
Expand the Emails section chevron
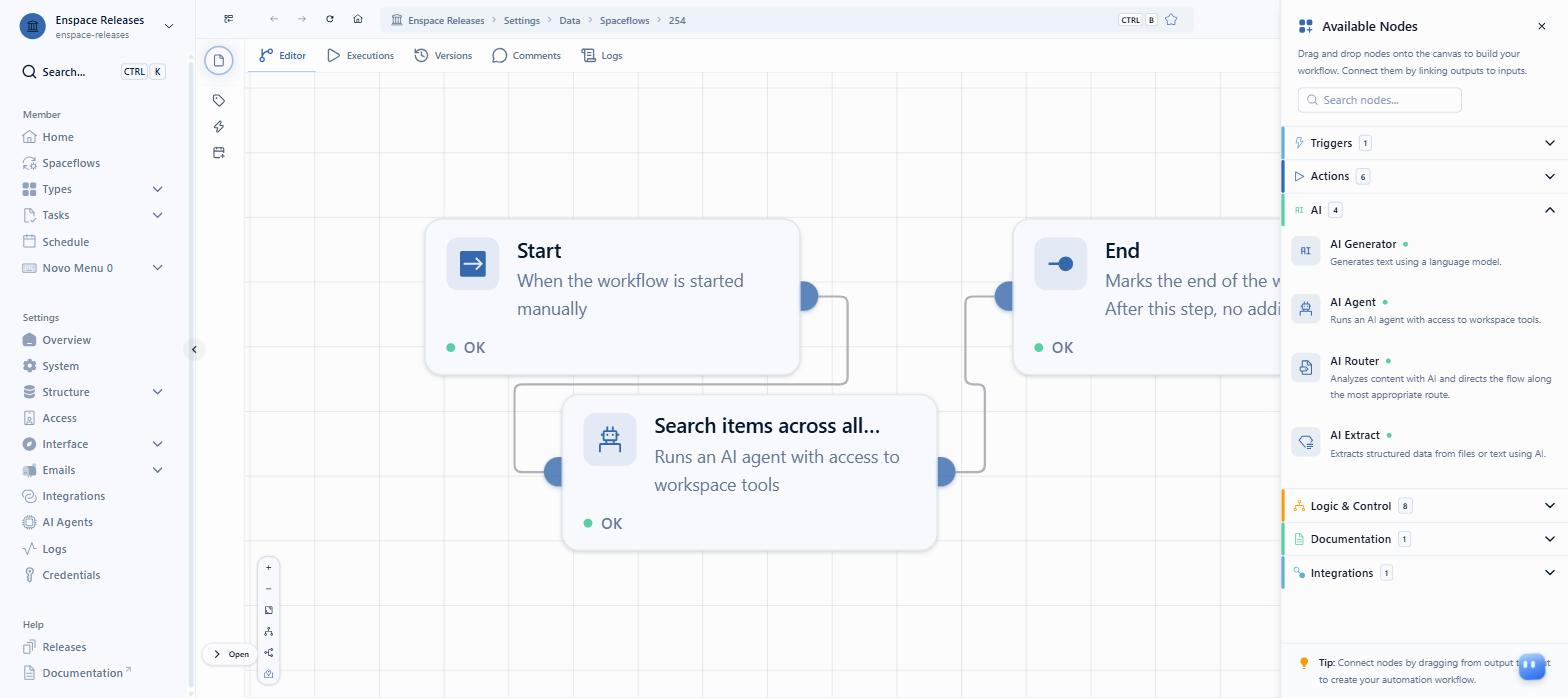point(157,470)
